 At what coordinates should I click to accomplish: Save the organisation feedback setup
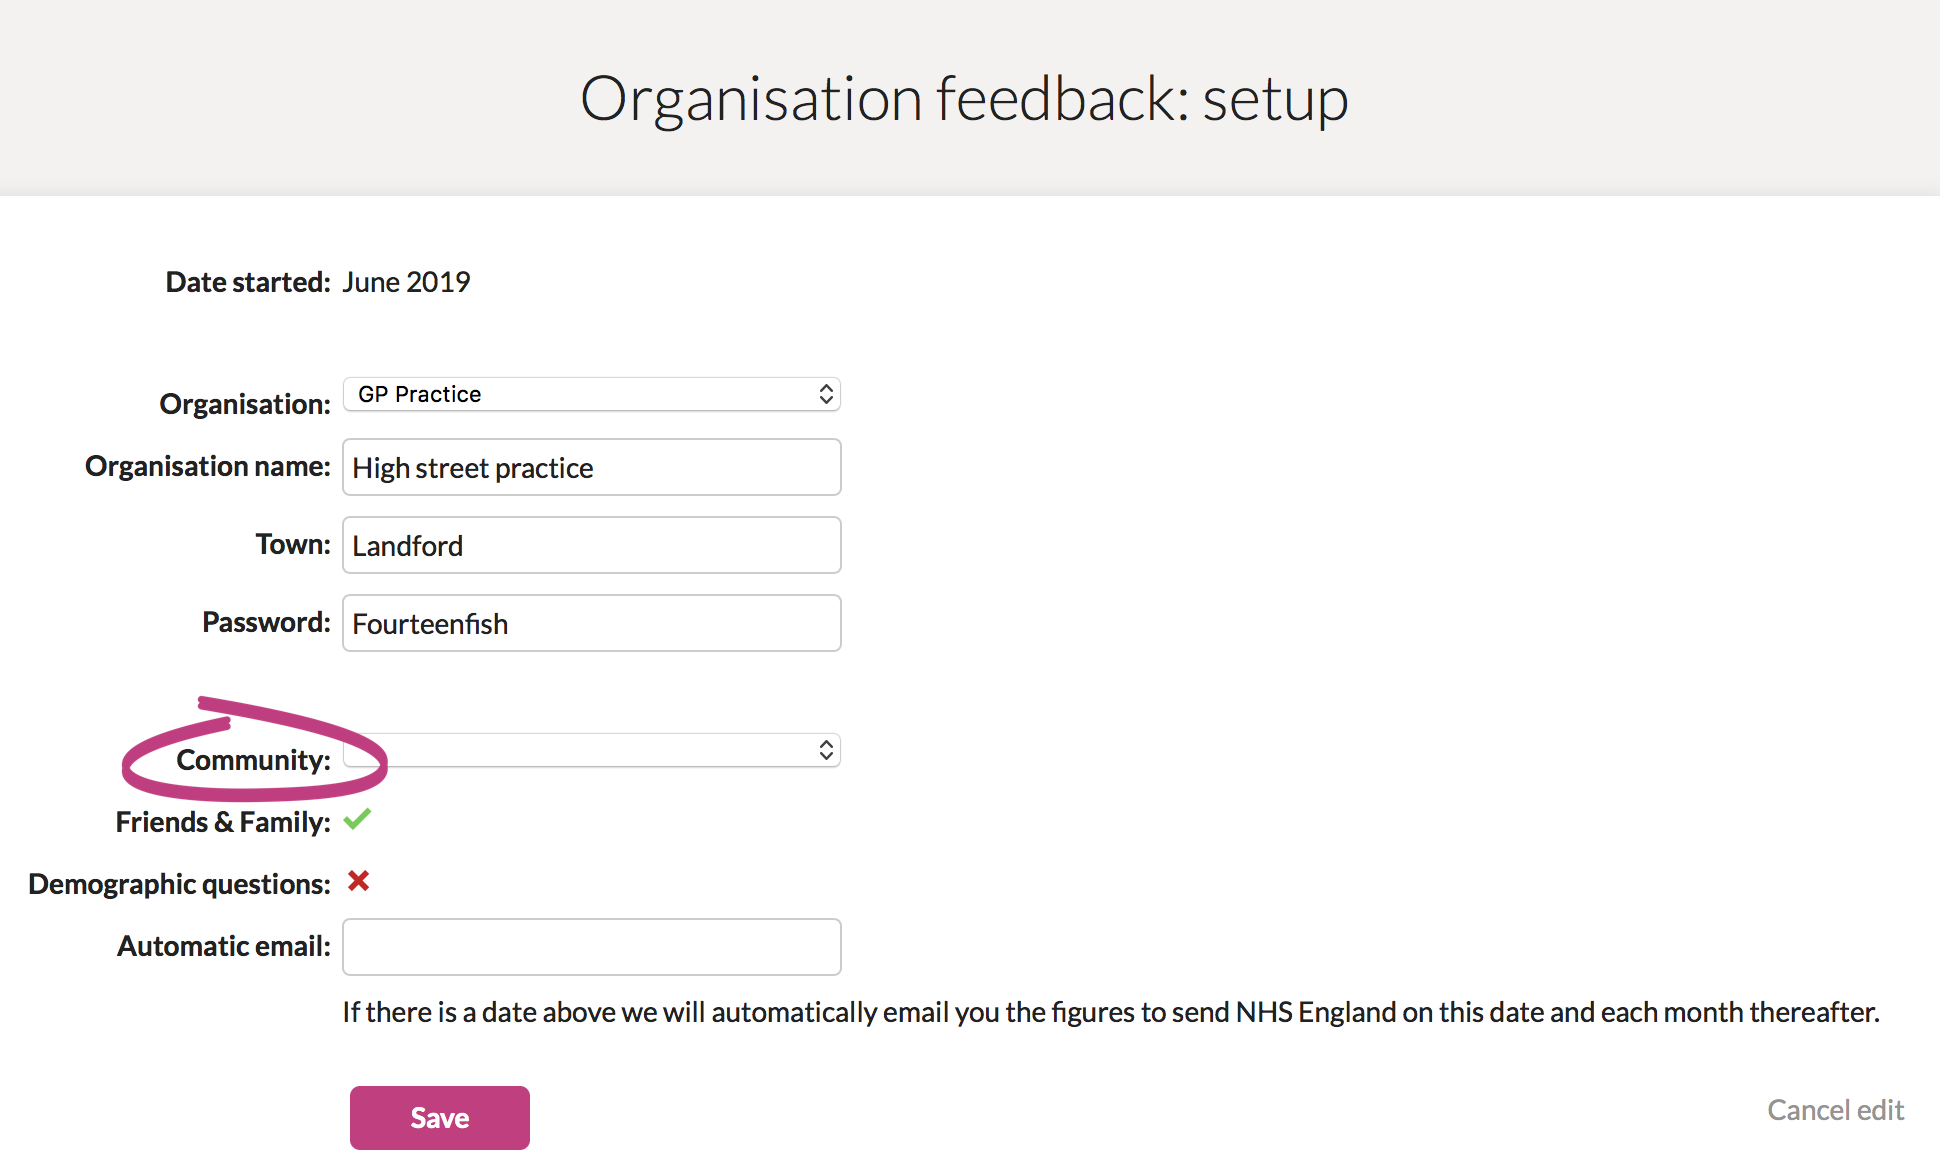point(440,1118)
